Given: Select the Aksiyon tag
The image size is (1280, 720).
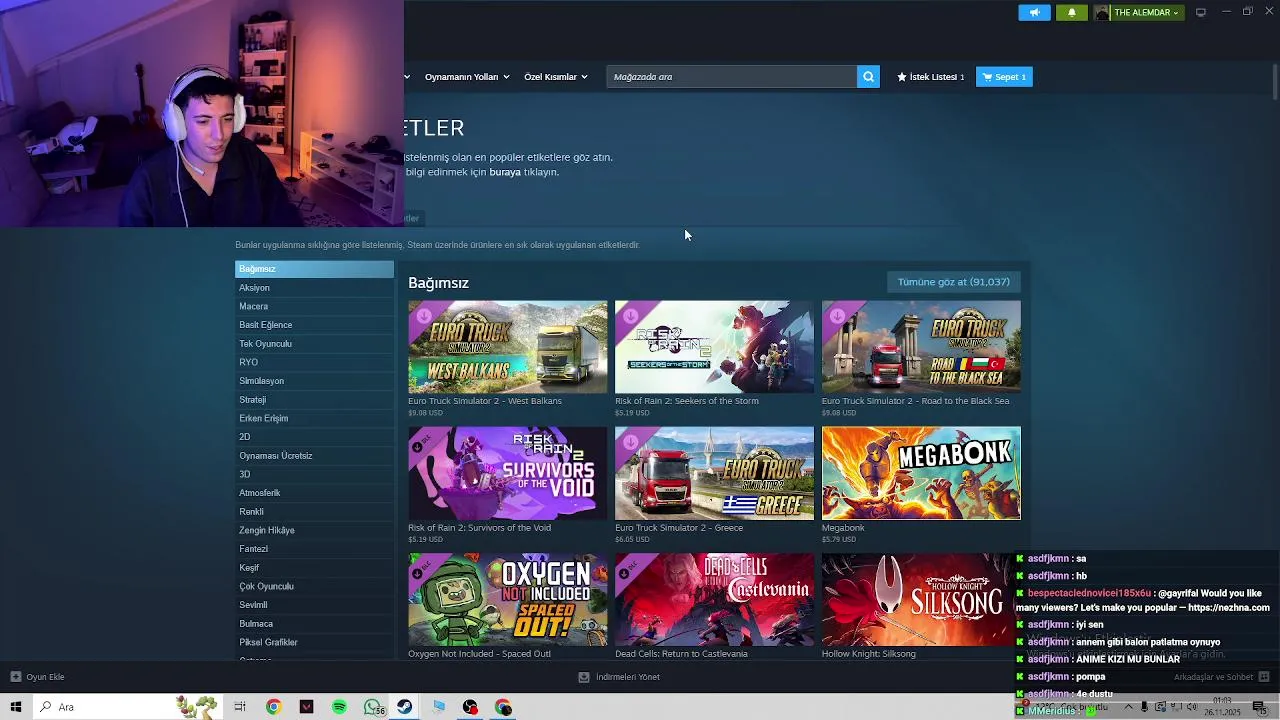Looking at the screenshot, I should [314, 288].
